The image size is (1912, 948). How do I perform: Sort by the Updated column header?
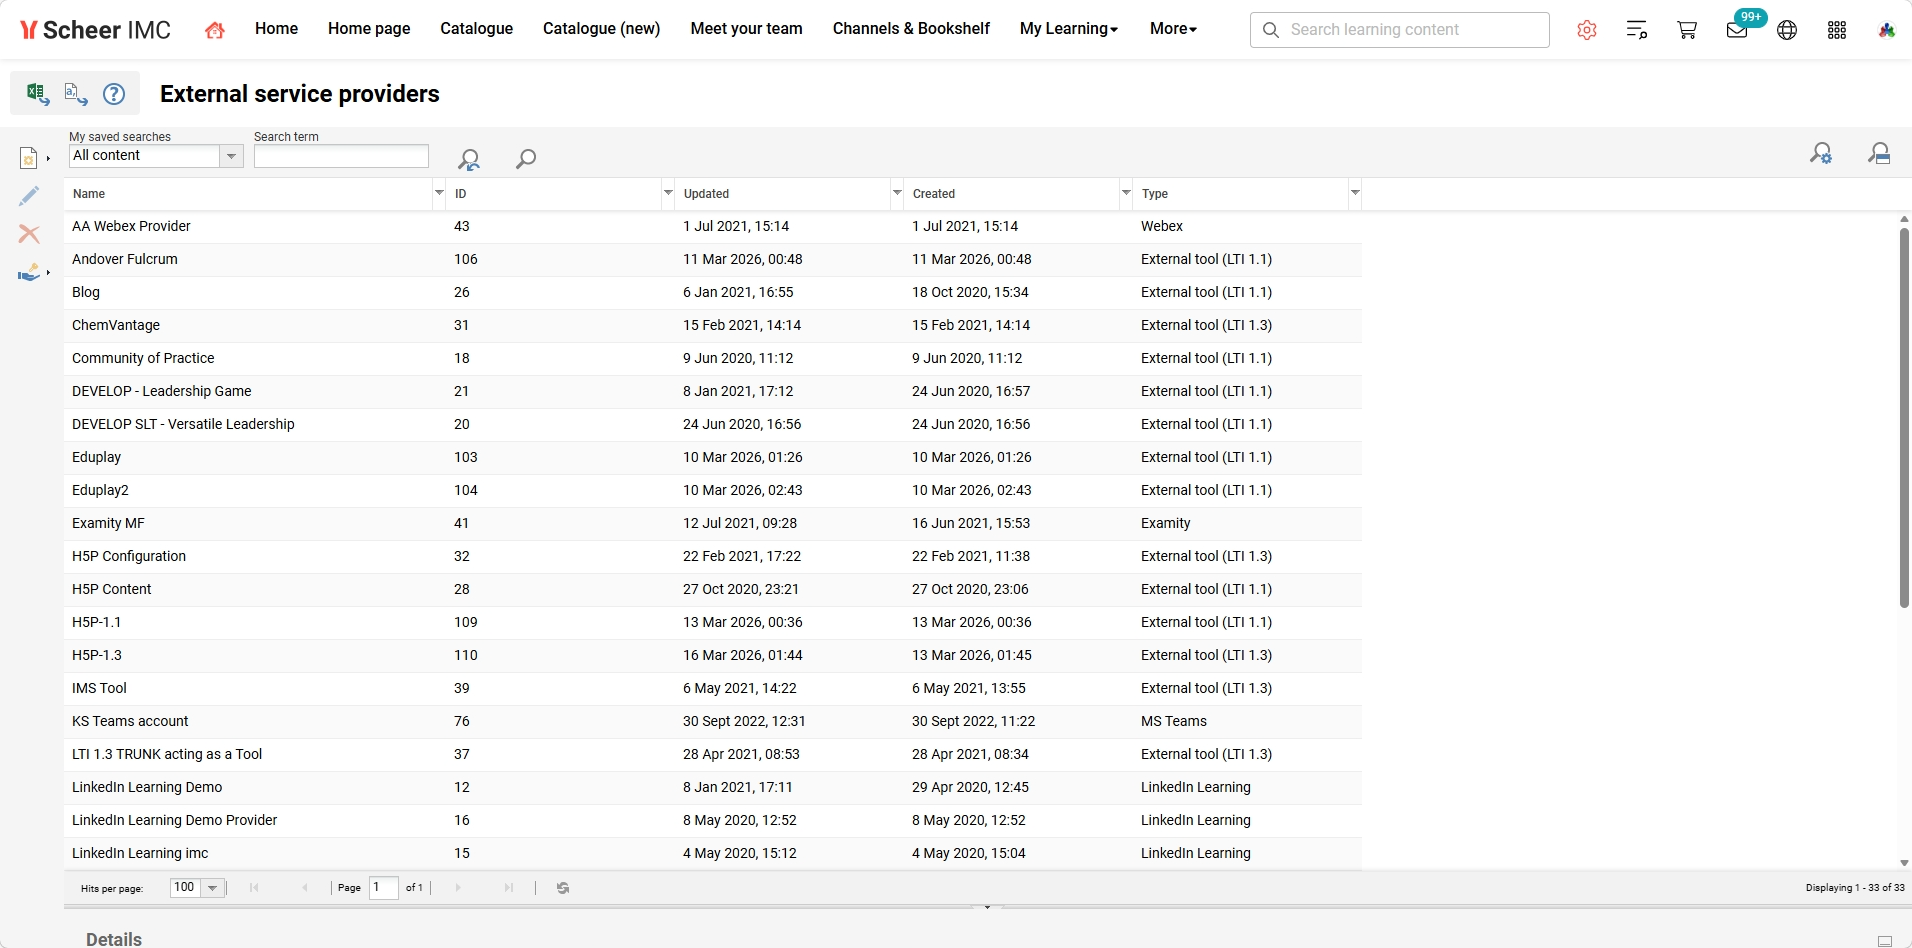point(783,194)
